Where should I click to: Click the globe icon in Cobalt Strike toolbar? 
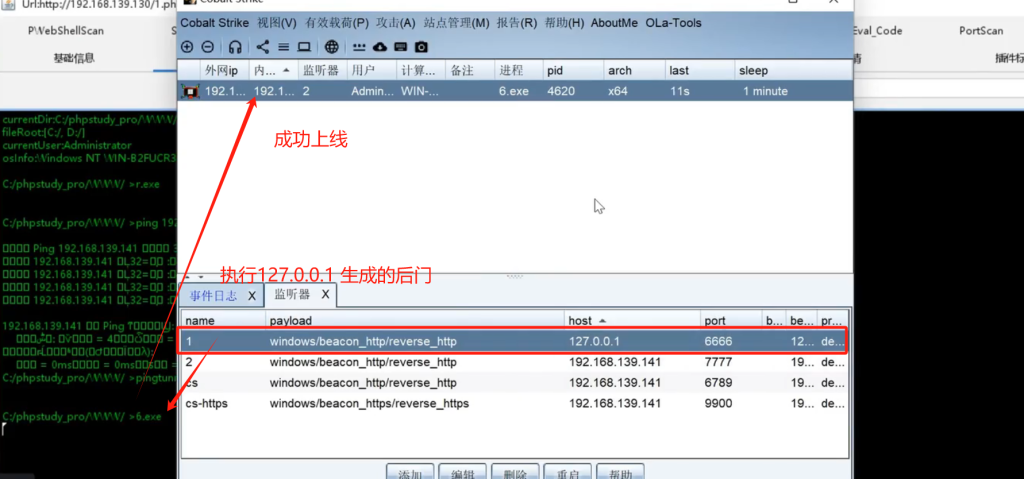click(332, 46)
